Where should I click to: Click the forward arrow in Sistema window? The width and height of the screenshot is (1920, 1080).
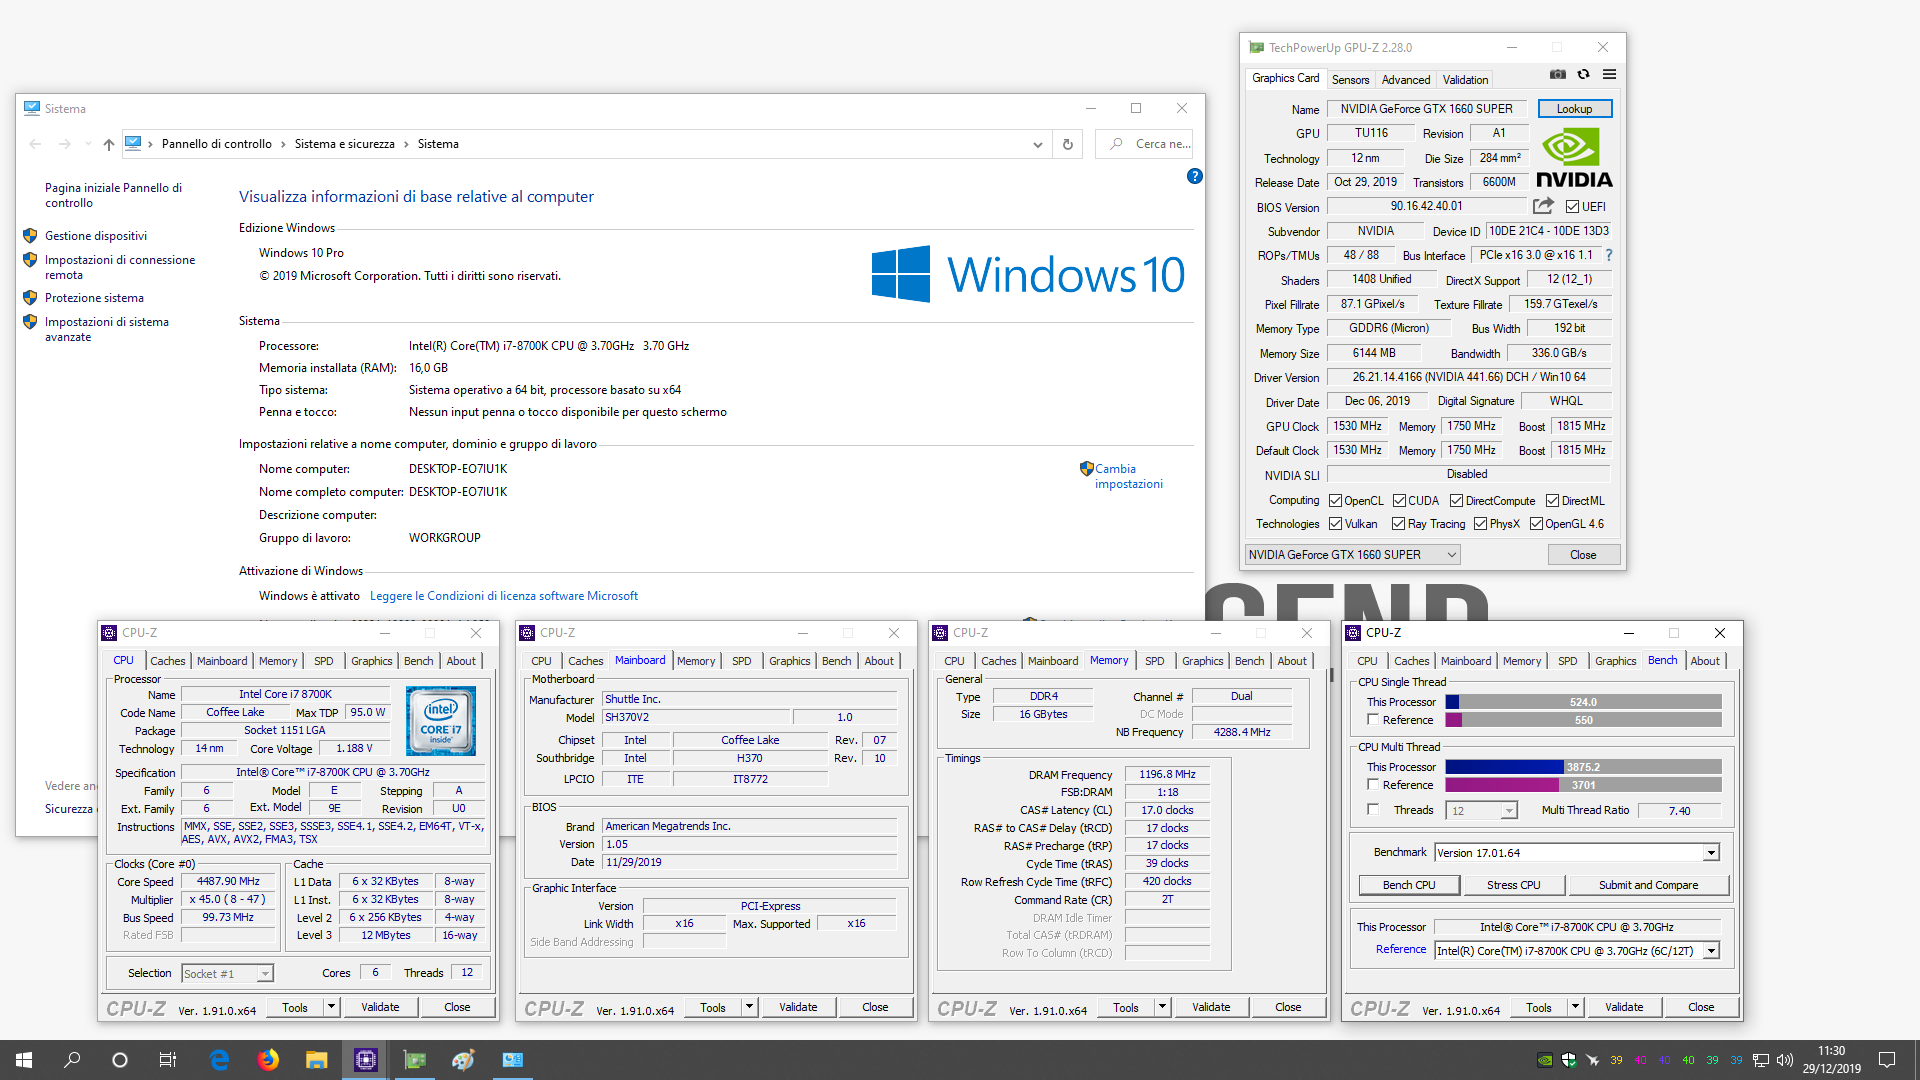[x=65, y=144]
